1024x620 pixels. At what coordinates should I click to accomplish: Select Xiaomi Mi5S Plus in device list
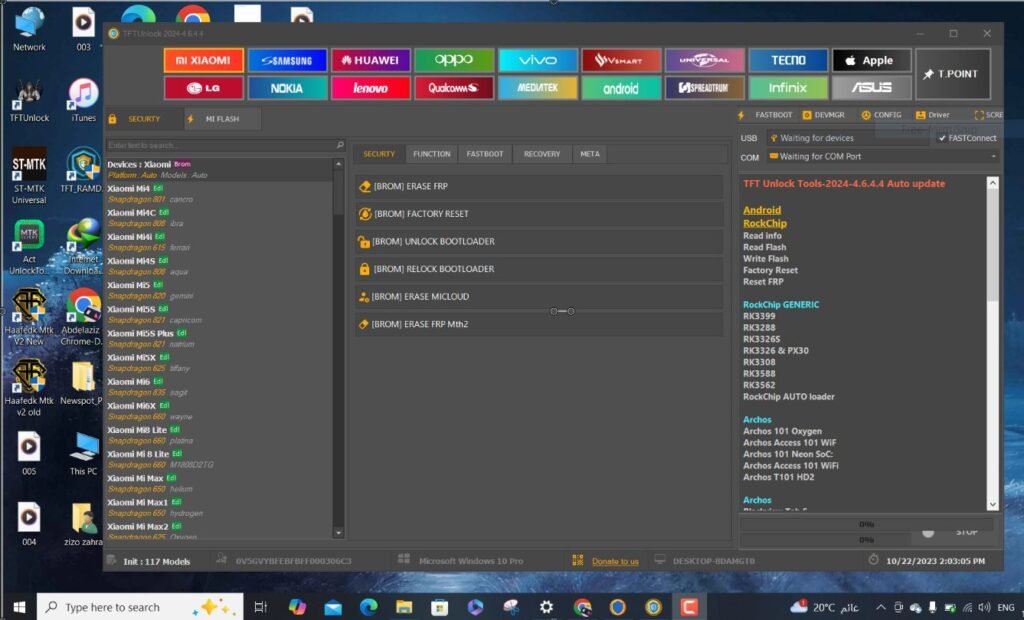click(219, 338)
